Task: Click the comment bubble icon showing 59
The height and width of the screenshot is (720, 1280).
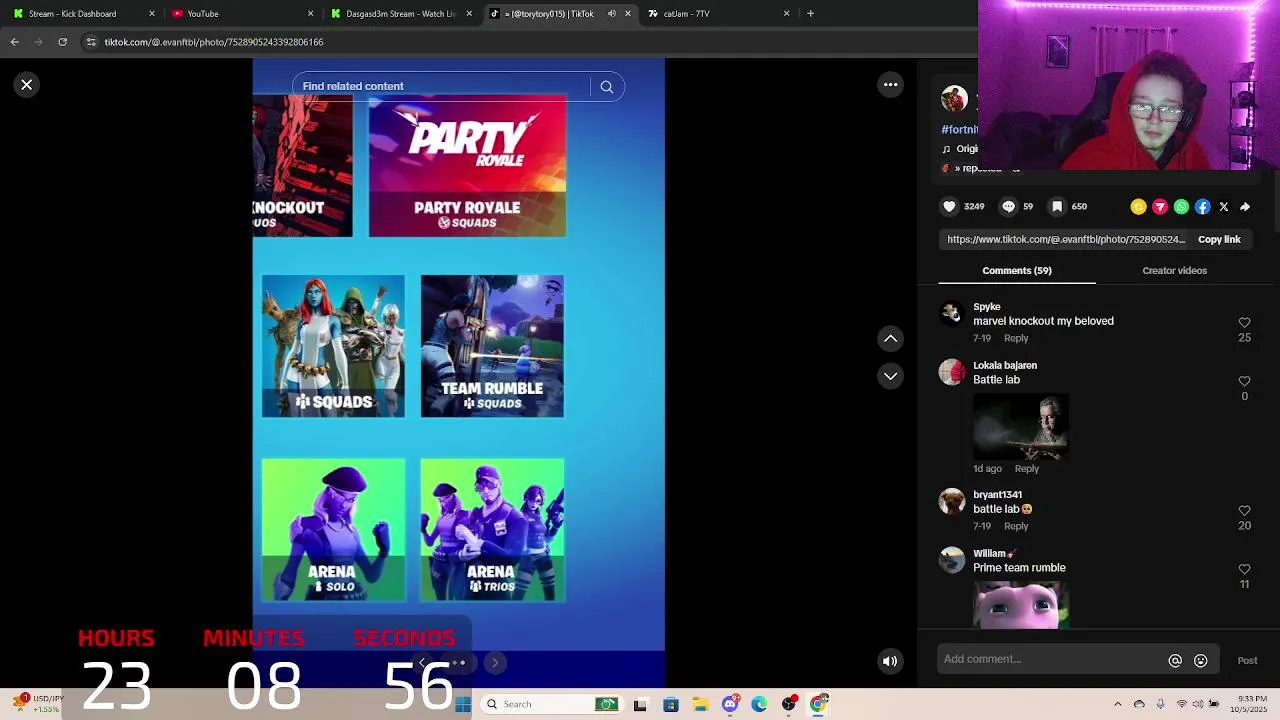Action: pyautogui.click(x=1008, y=207)
